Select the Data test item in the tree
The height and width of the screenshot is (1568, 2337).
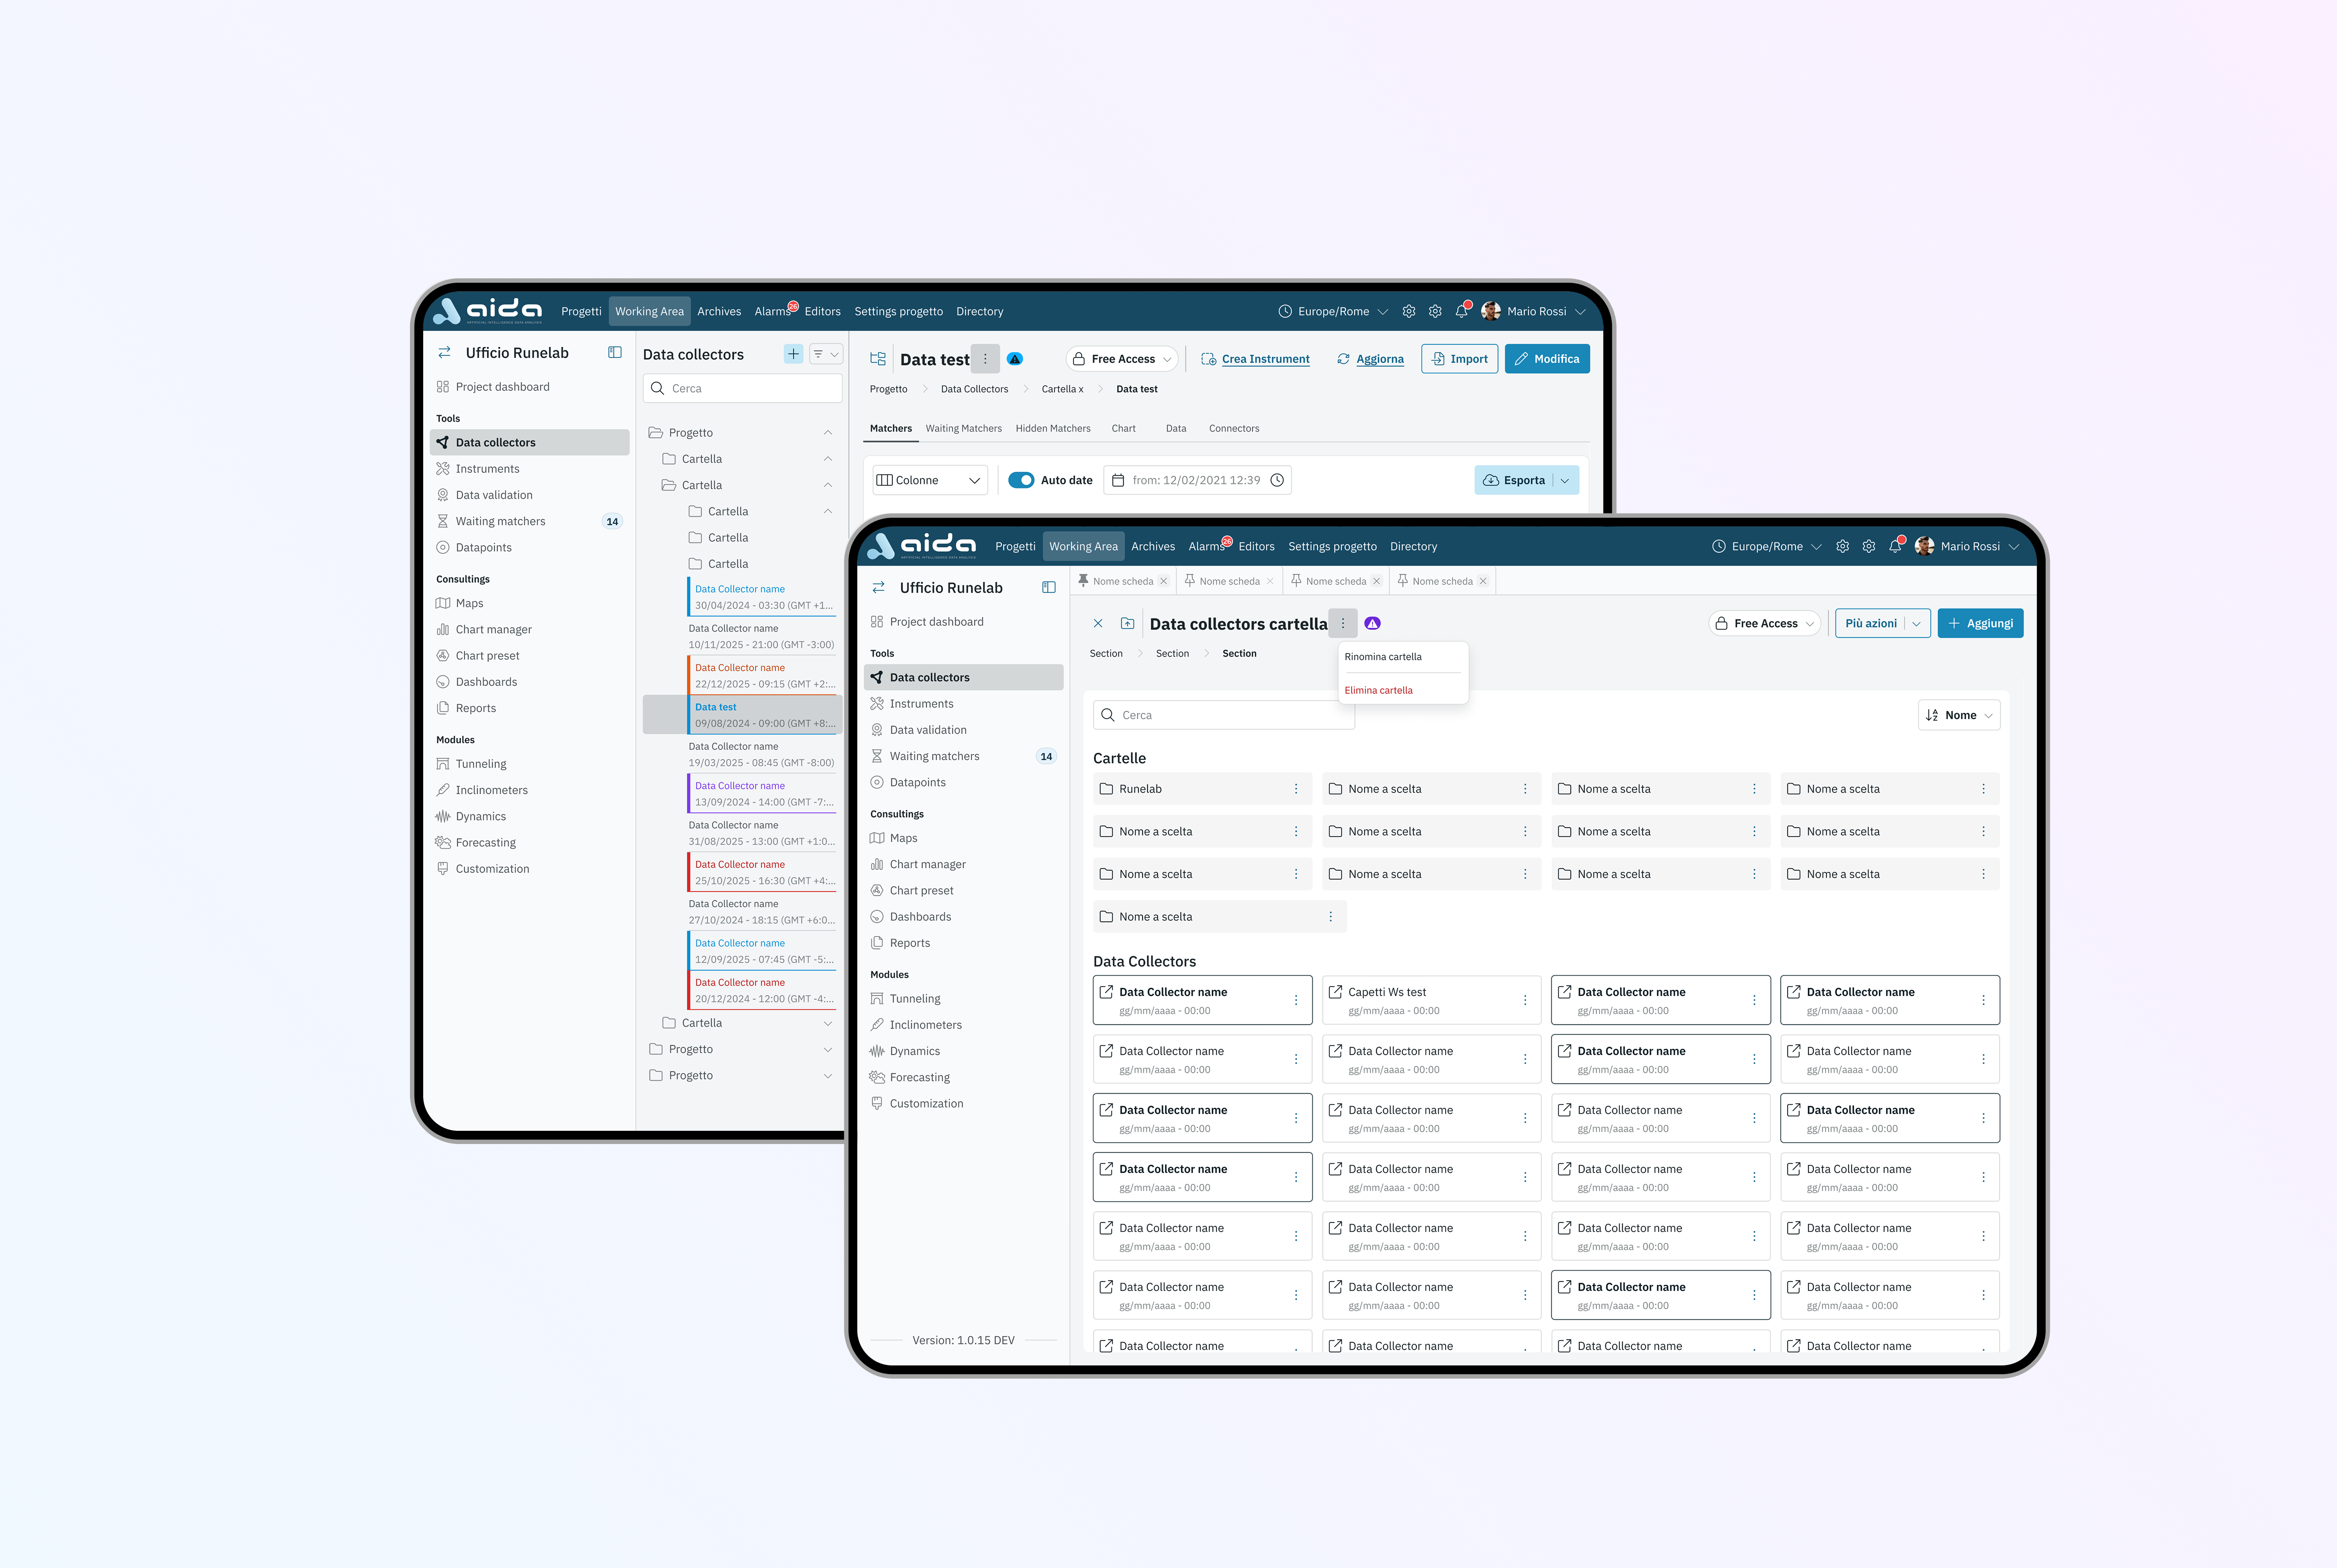coord(742,715)
